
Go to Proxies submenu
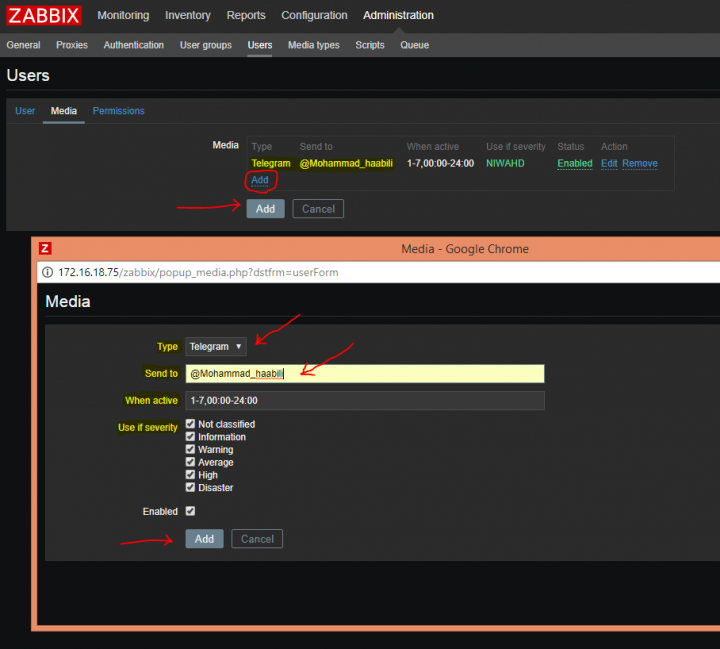(72, 45)
